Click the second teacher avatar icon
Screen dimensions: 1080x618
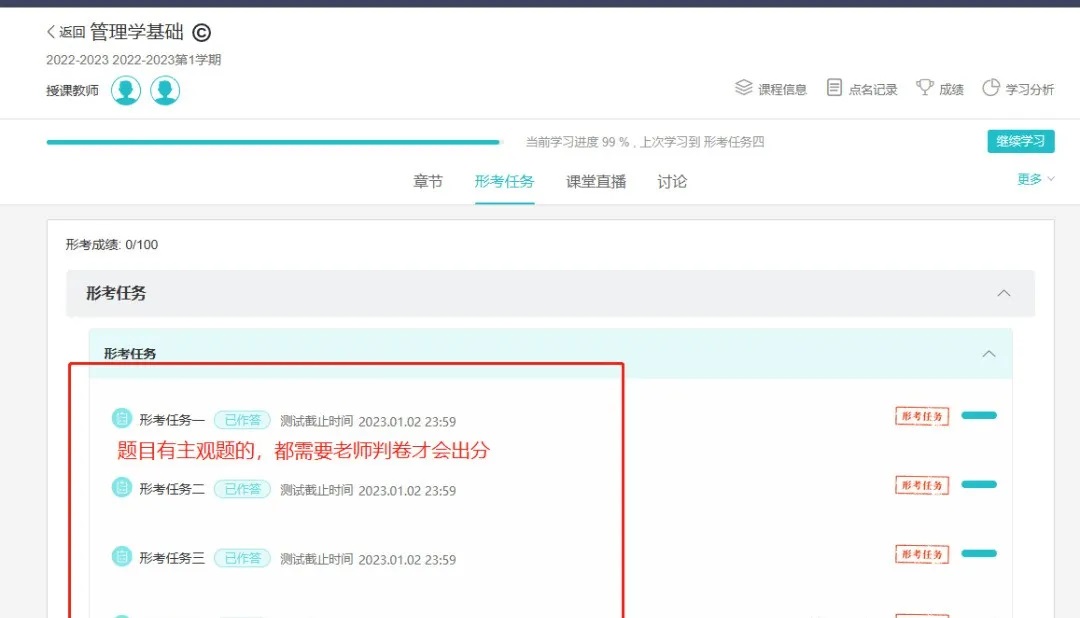coord(165,91)
